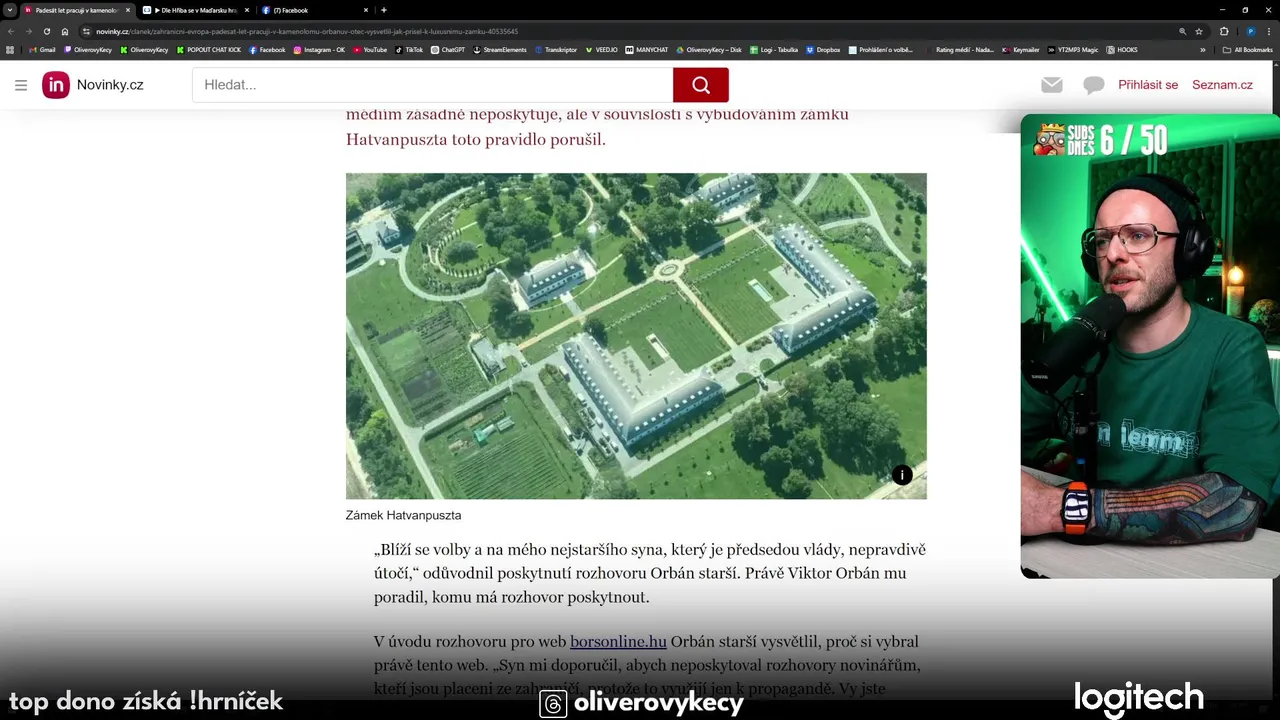
Task: Click the image info icon on castle photo
Action: [x=902, y=475]
